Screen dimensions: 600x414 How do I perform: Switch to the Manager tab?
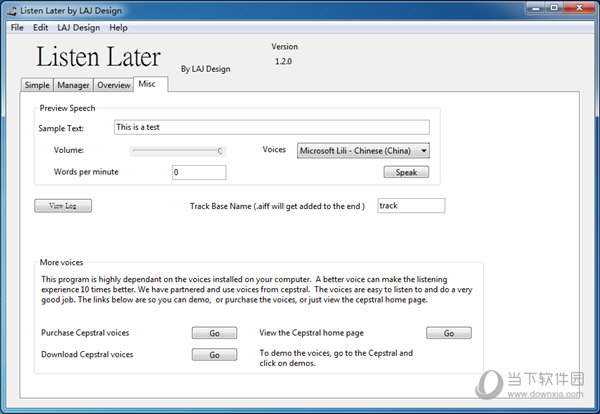[73, 85]
